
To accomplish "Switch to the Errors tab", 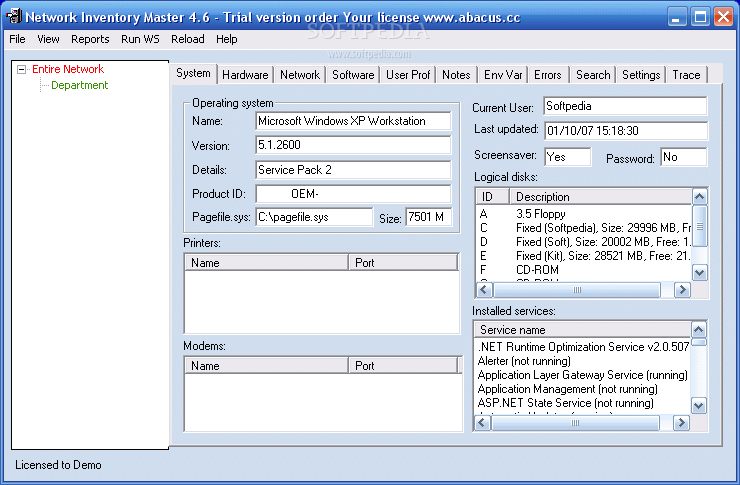I will click(x=547, y=75).
